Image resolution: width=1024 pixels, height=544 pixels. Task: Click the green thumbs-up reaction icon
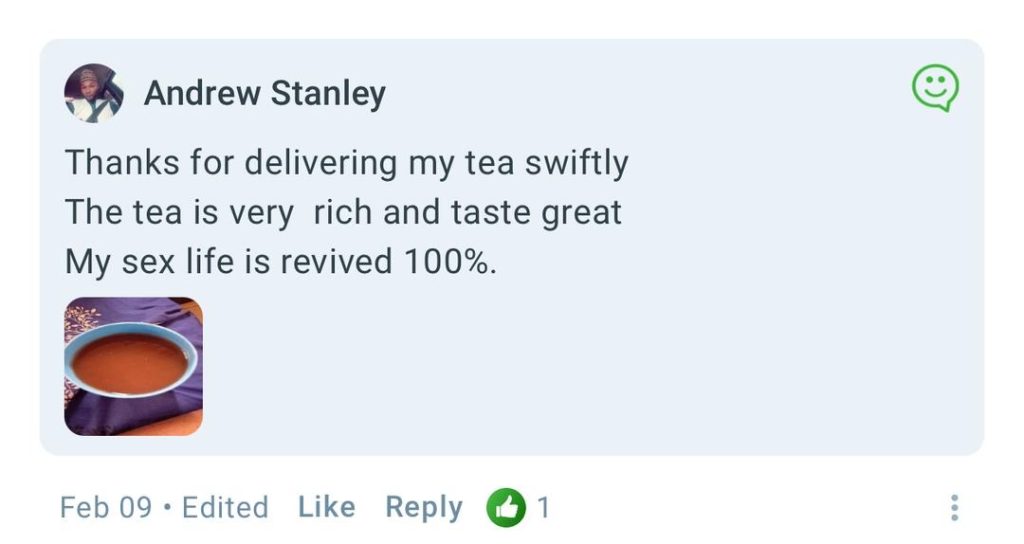click(506, 508)
